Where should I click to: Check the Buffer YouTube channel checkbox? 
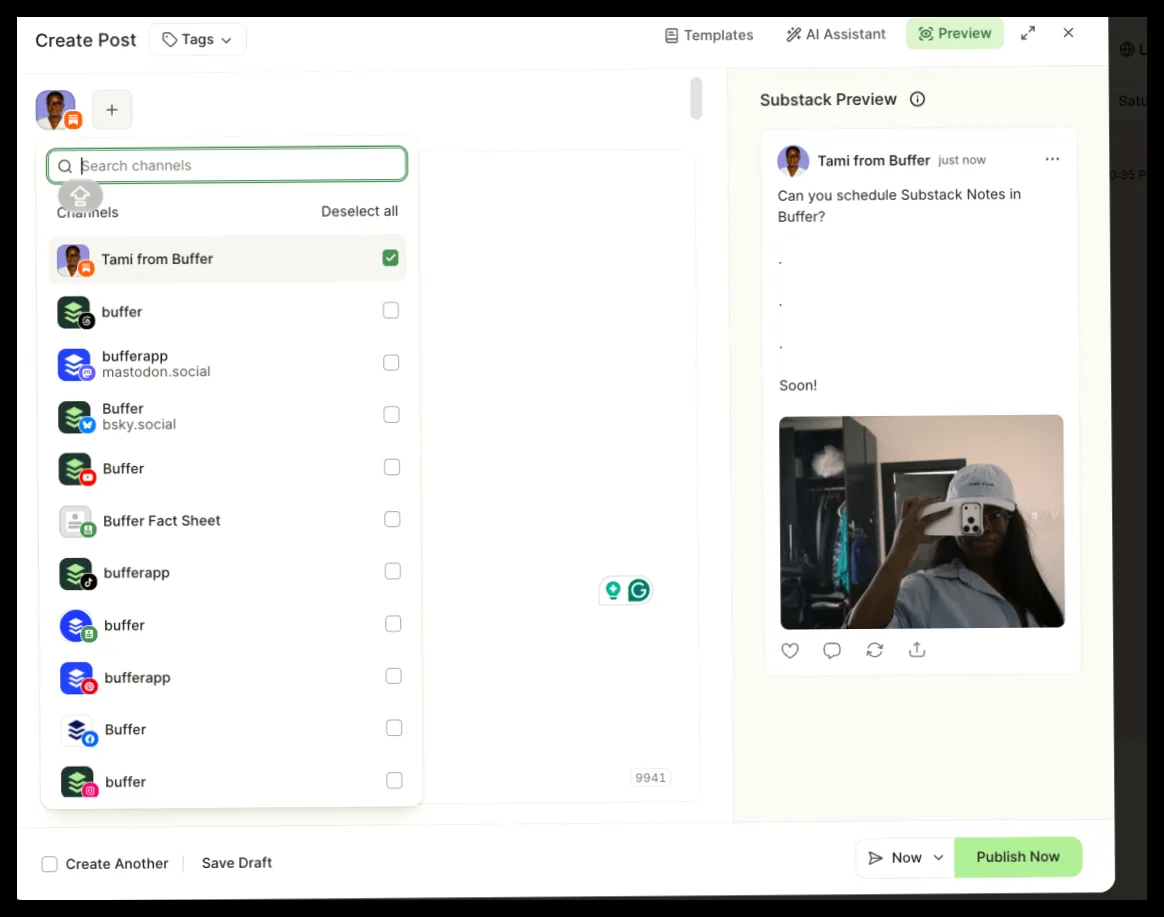click(392, 467)
